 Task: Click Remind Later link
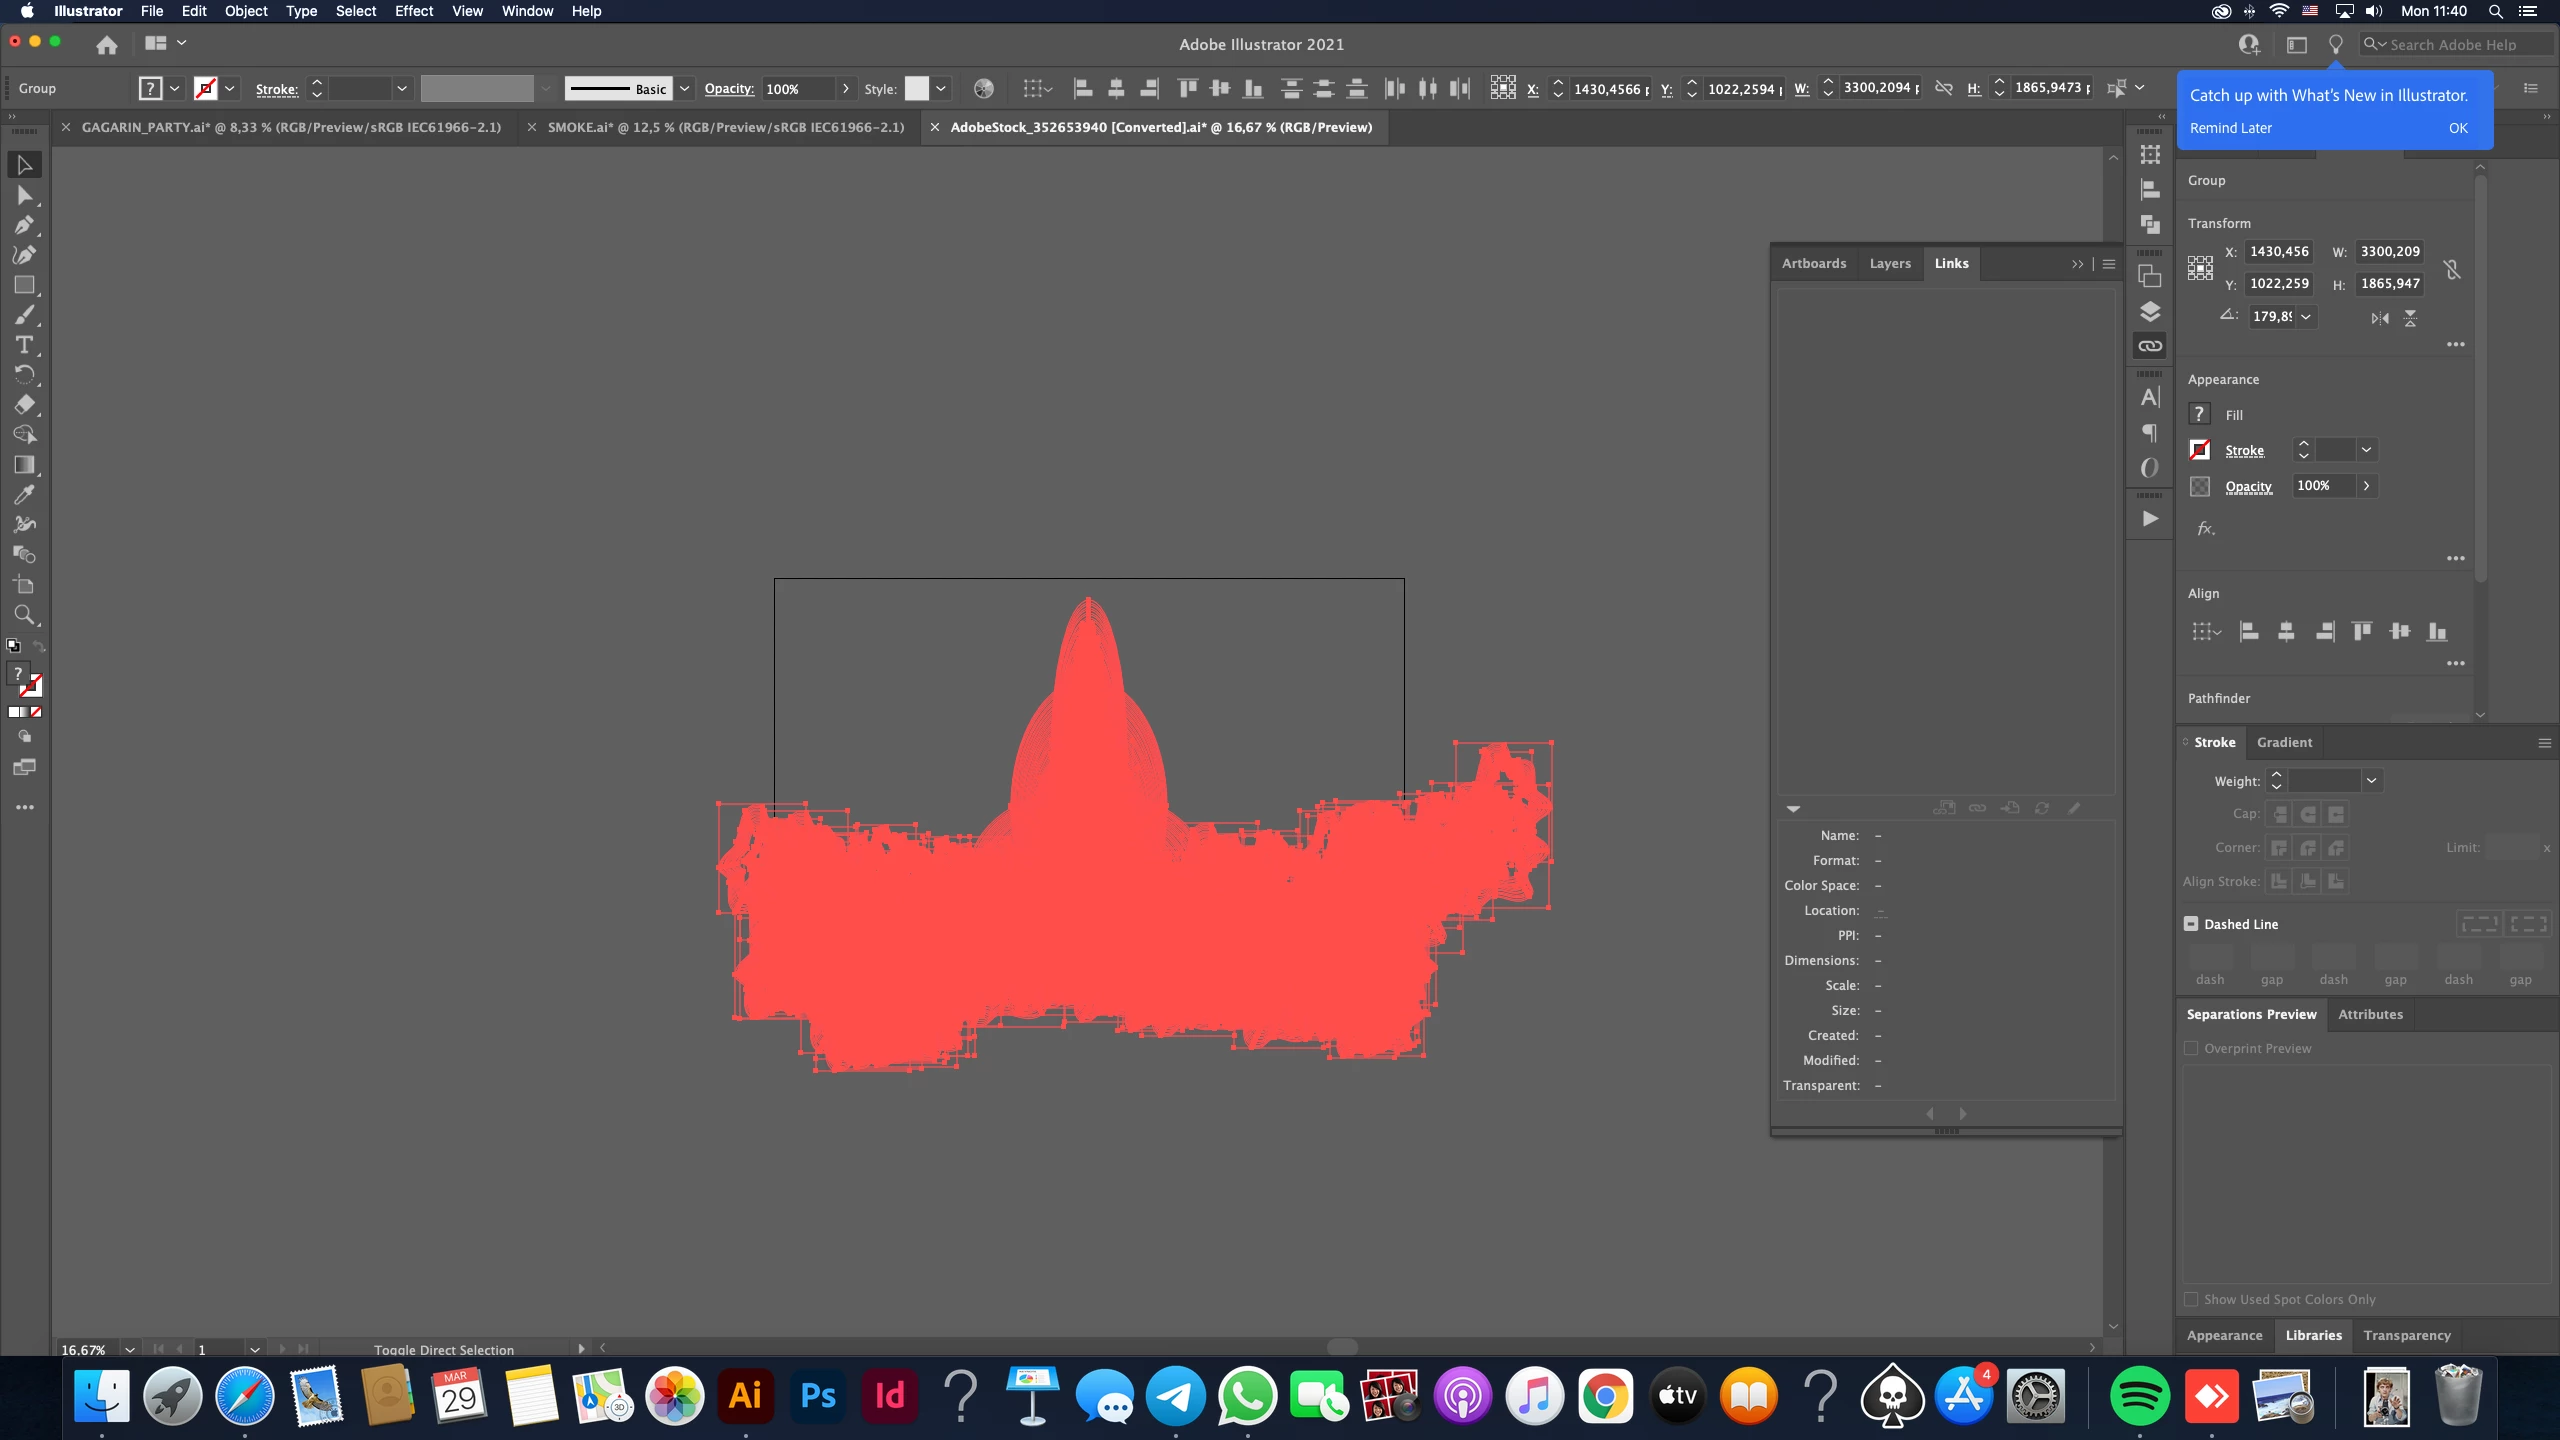[2230, 128]
